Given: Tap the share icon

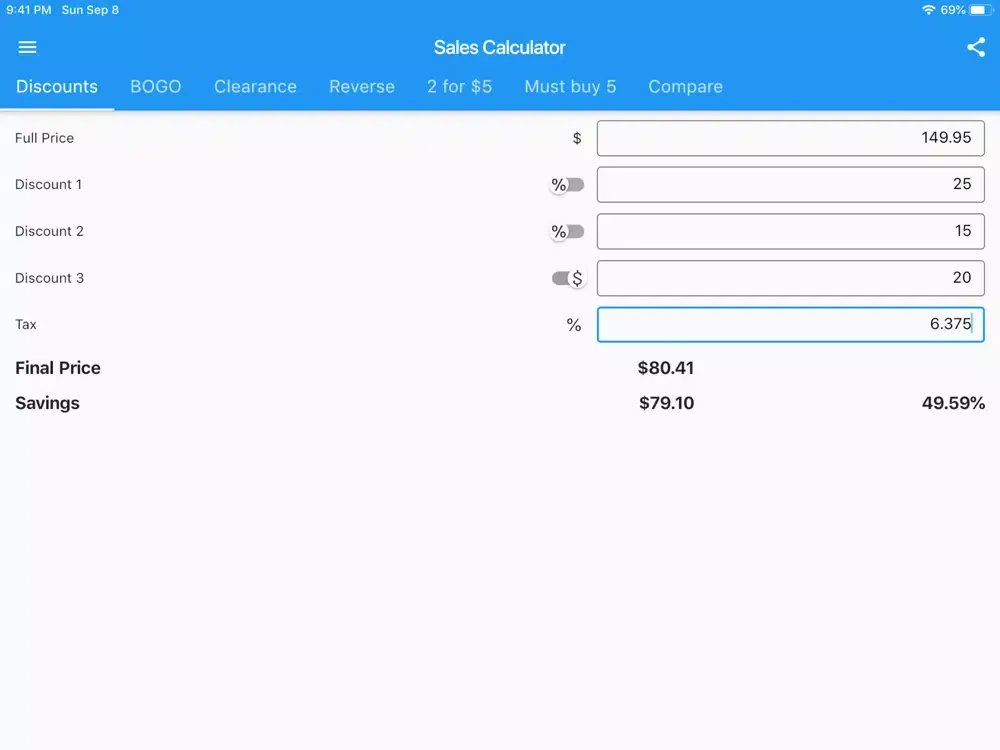Looking at the screenshot, I should click(976, 47).
